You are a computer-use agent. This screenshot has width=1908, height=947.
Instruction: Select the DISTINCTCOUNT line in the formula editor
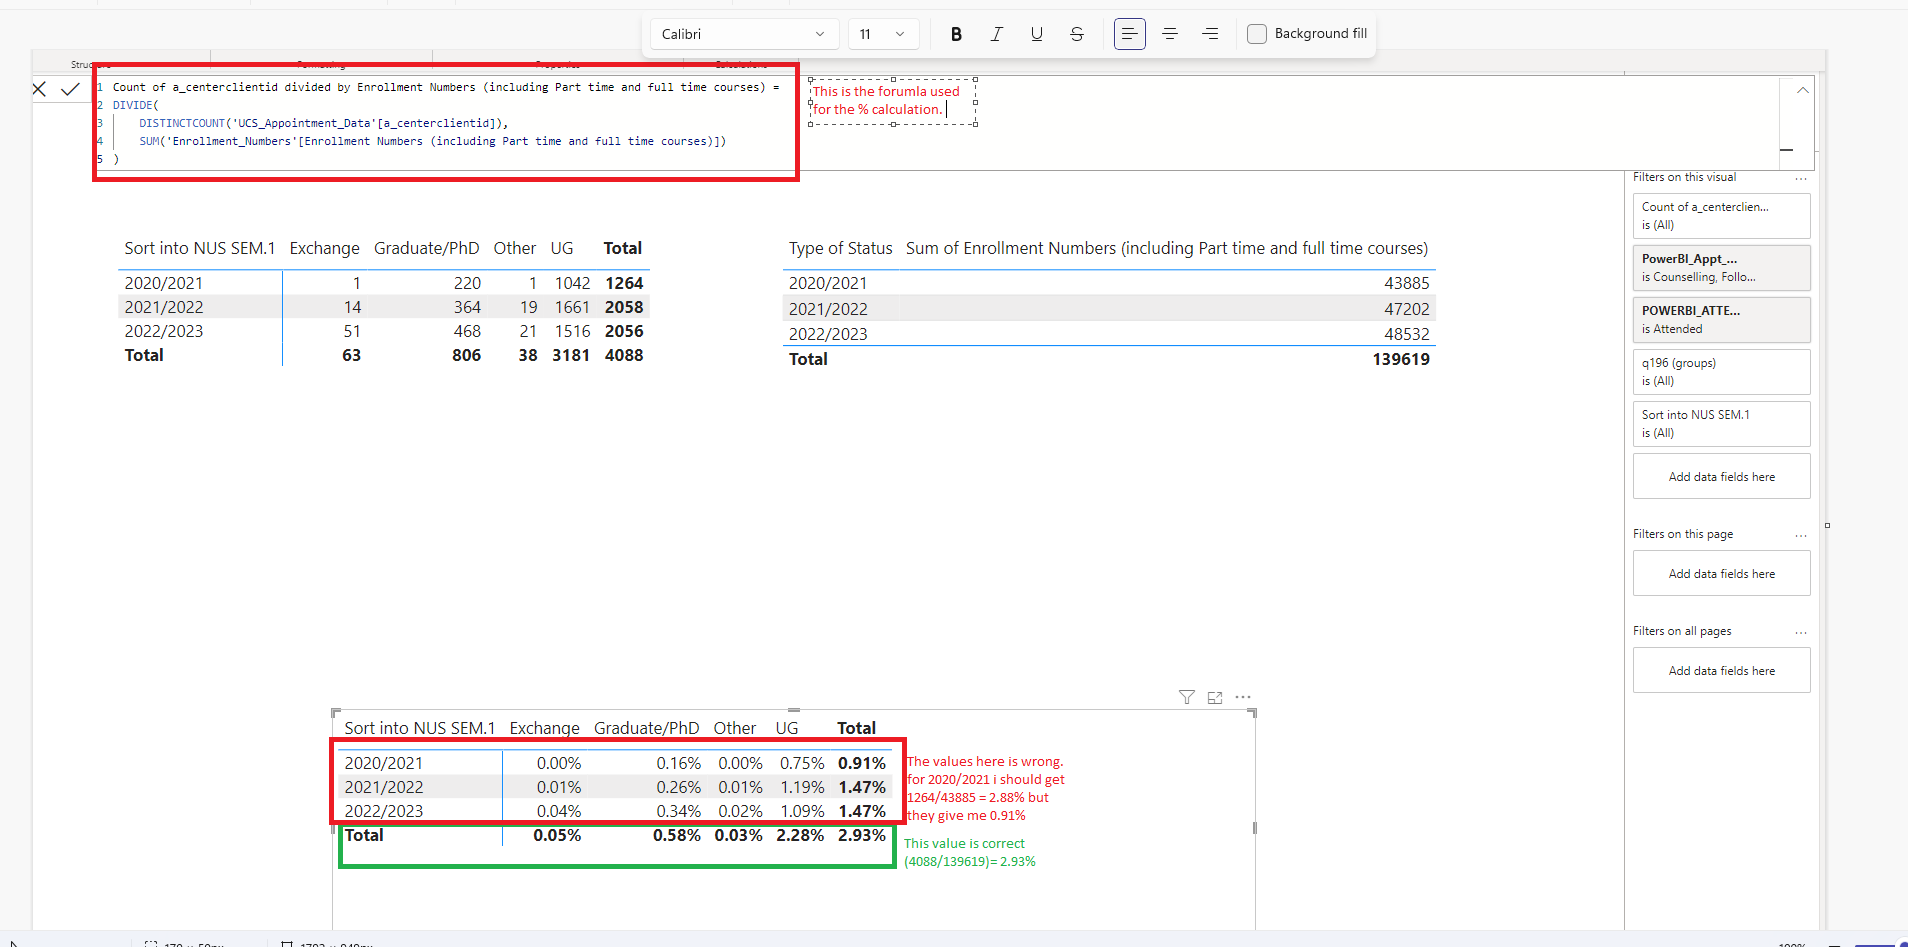click(324, 123)
